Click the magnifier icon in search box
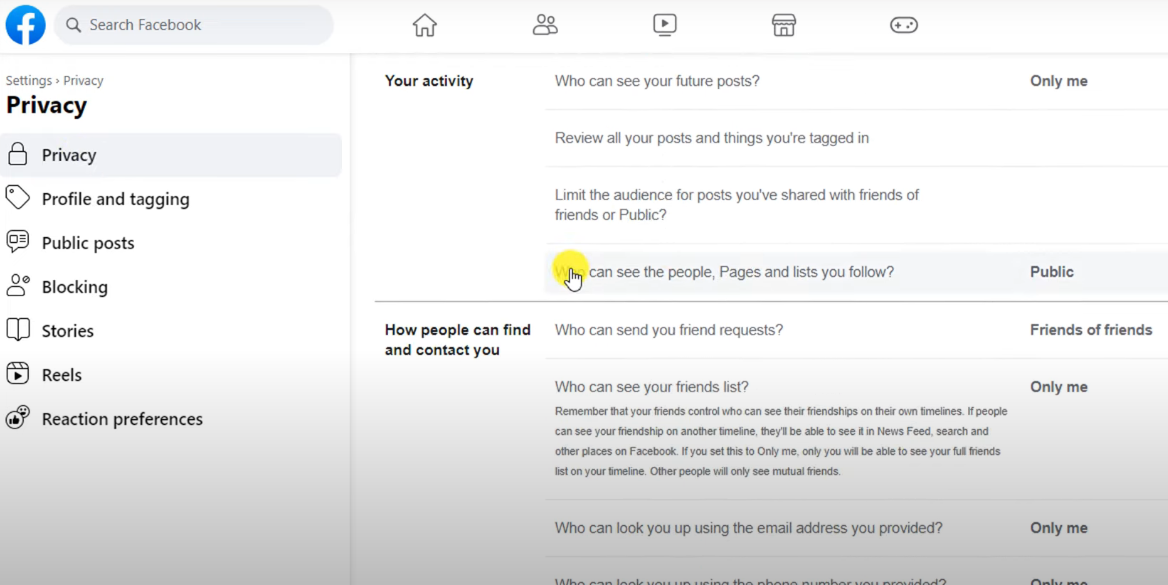The image size is (1168, 585). pos(74,25)
